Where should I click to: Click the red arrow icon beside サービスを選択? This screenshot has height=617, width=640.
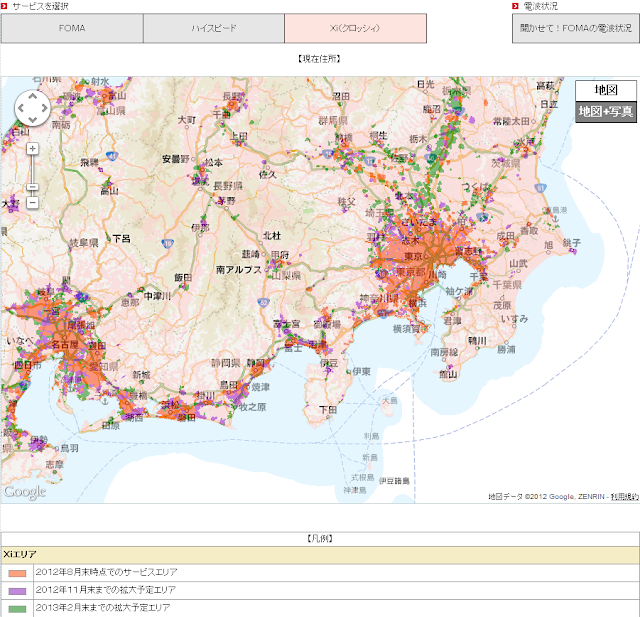click(x=4, y=6)
